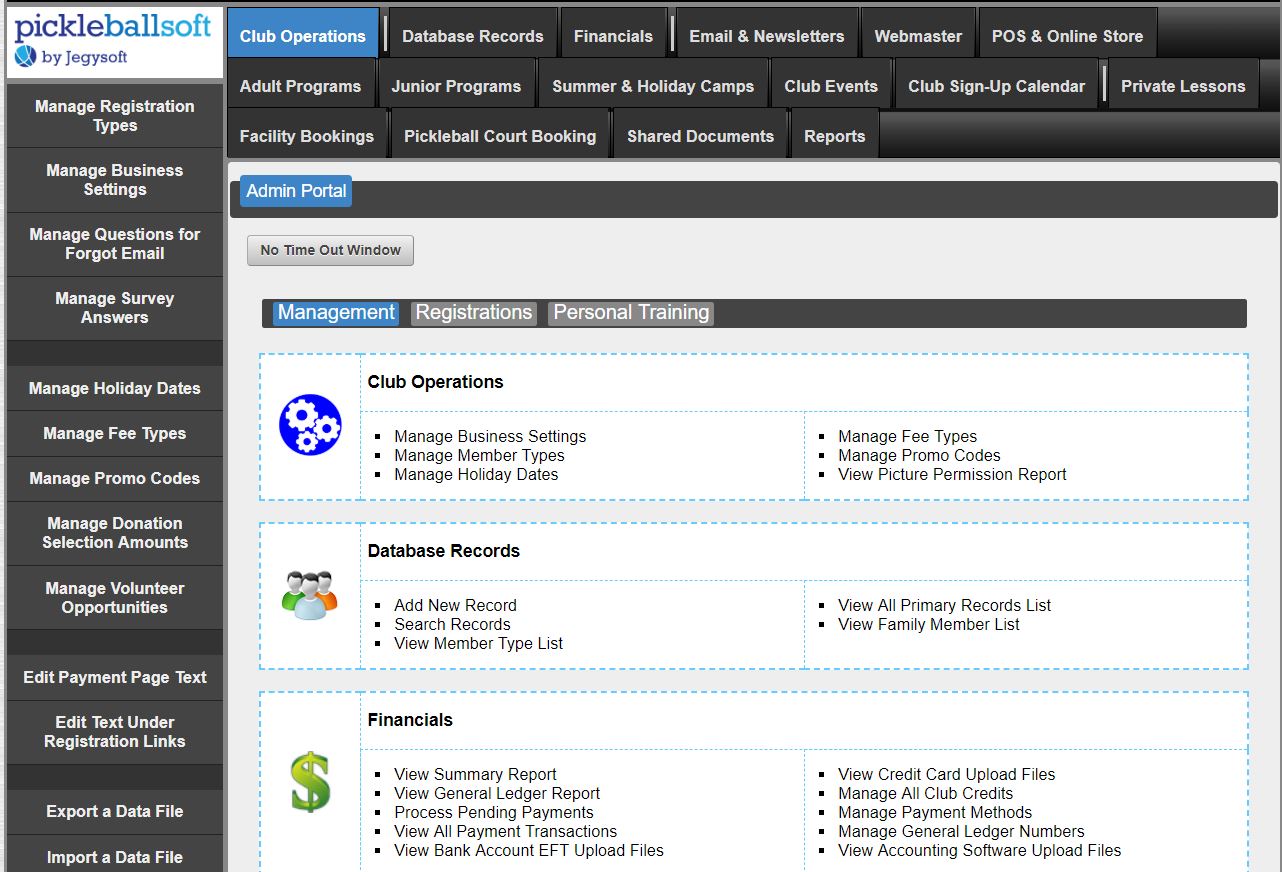Open Manage Survey Answers in sidebar
1282x872 pixels.
tap(115, 308)
